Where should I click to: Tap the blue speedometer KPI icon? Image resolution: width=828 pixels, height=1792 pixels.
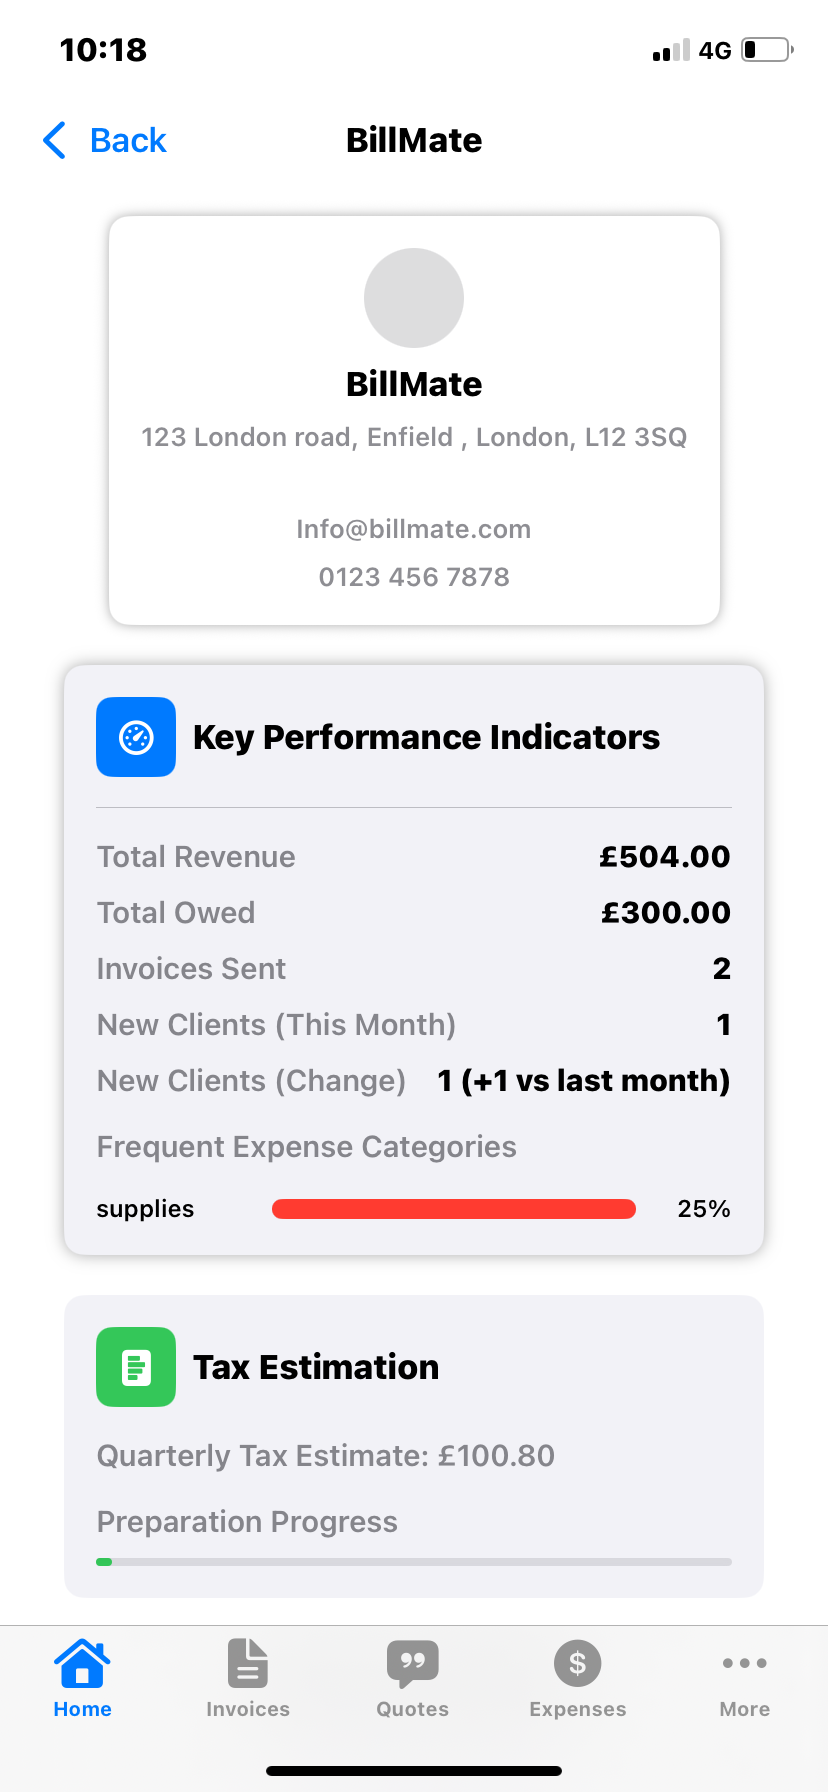tap(136, 737)
